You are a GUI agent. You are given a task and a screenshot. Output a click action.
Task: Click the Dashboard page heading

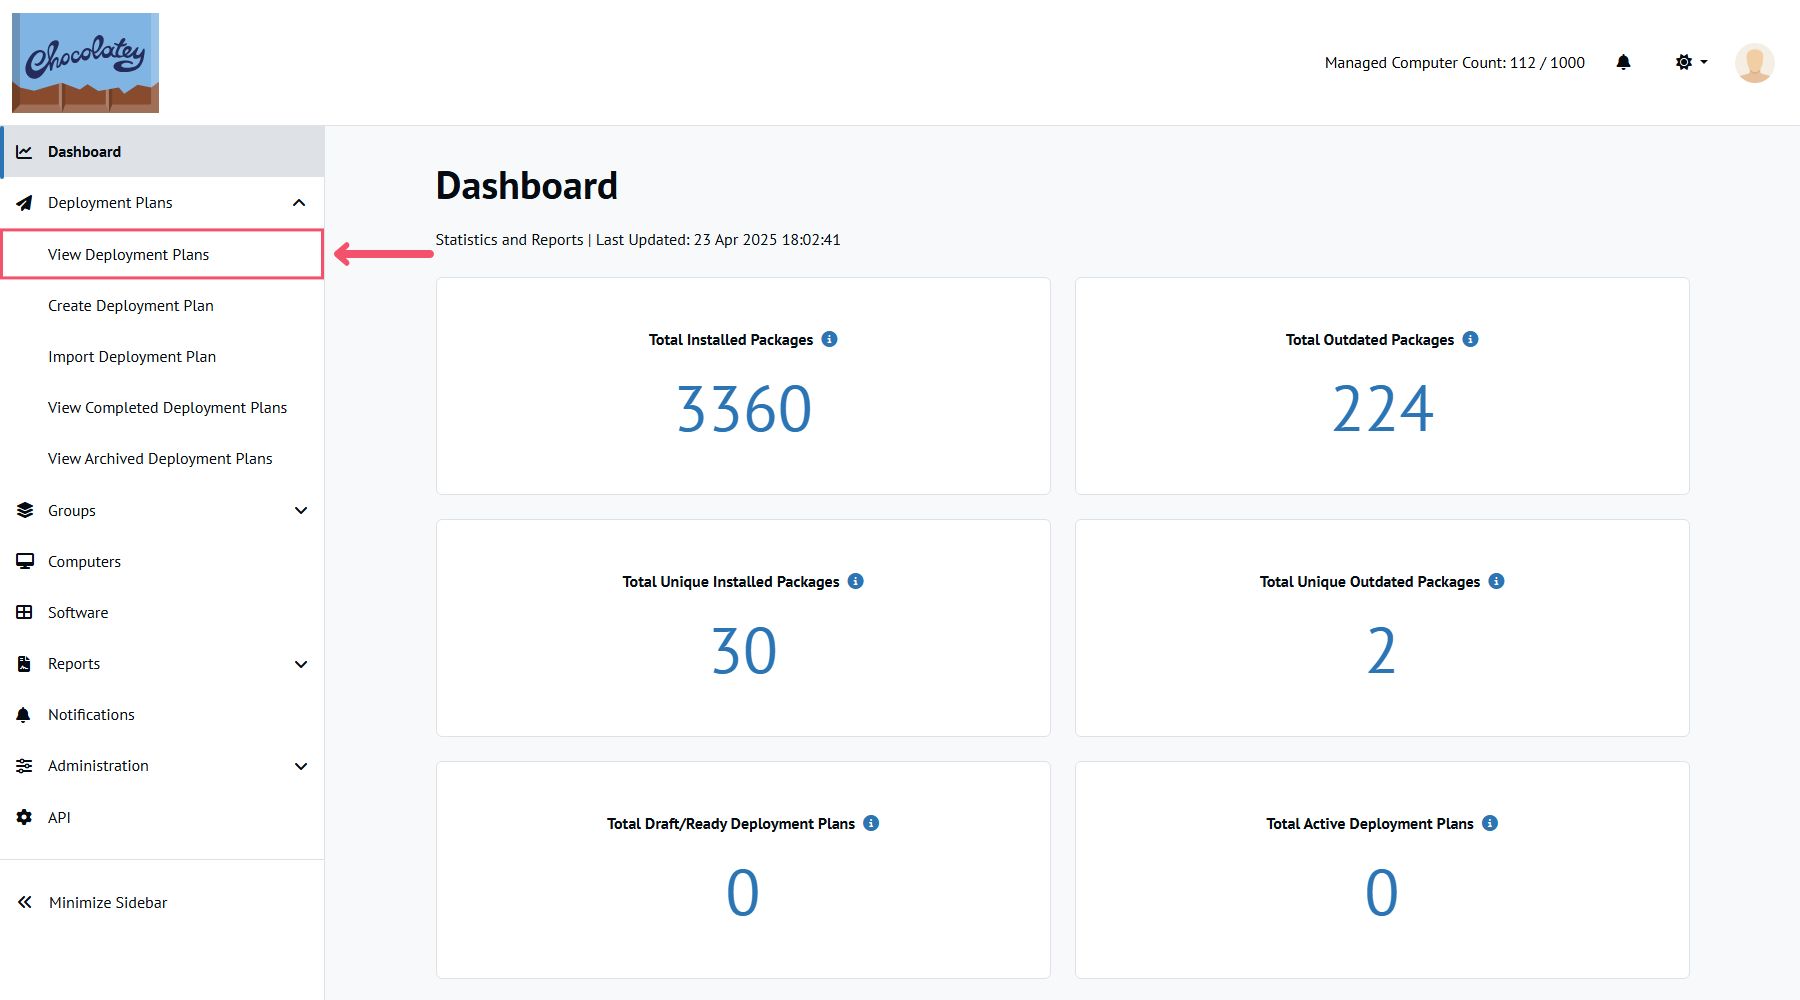click(527, 186)
